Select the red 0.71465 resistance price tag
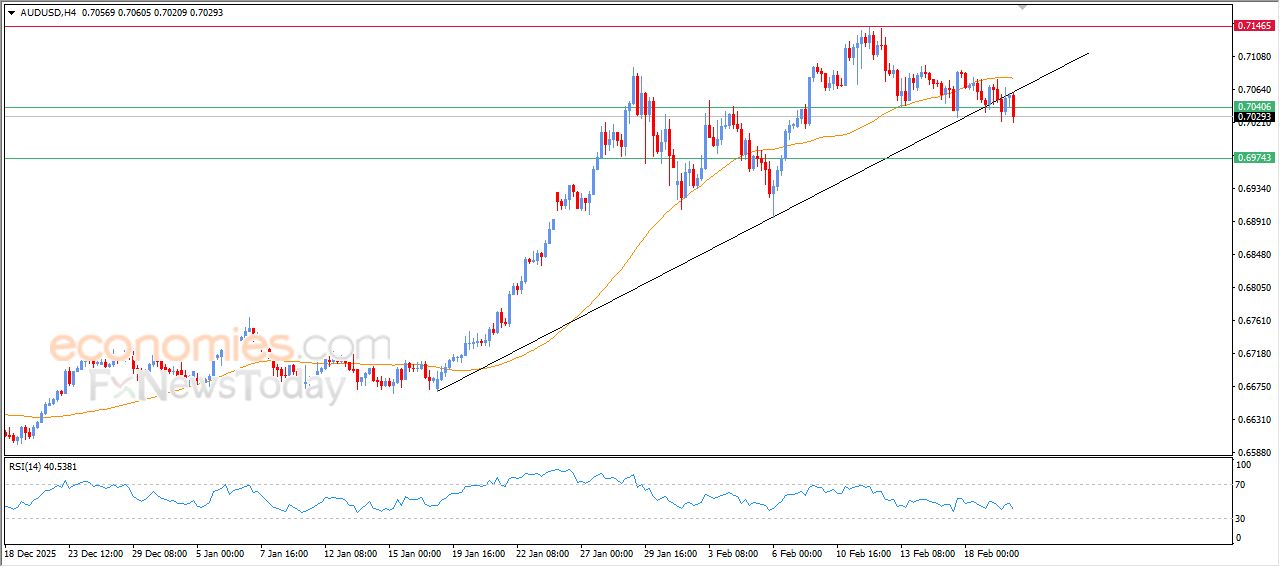The height and width of the screenshot is (567, 1280). pos(1253,25)
